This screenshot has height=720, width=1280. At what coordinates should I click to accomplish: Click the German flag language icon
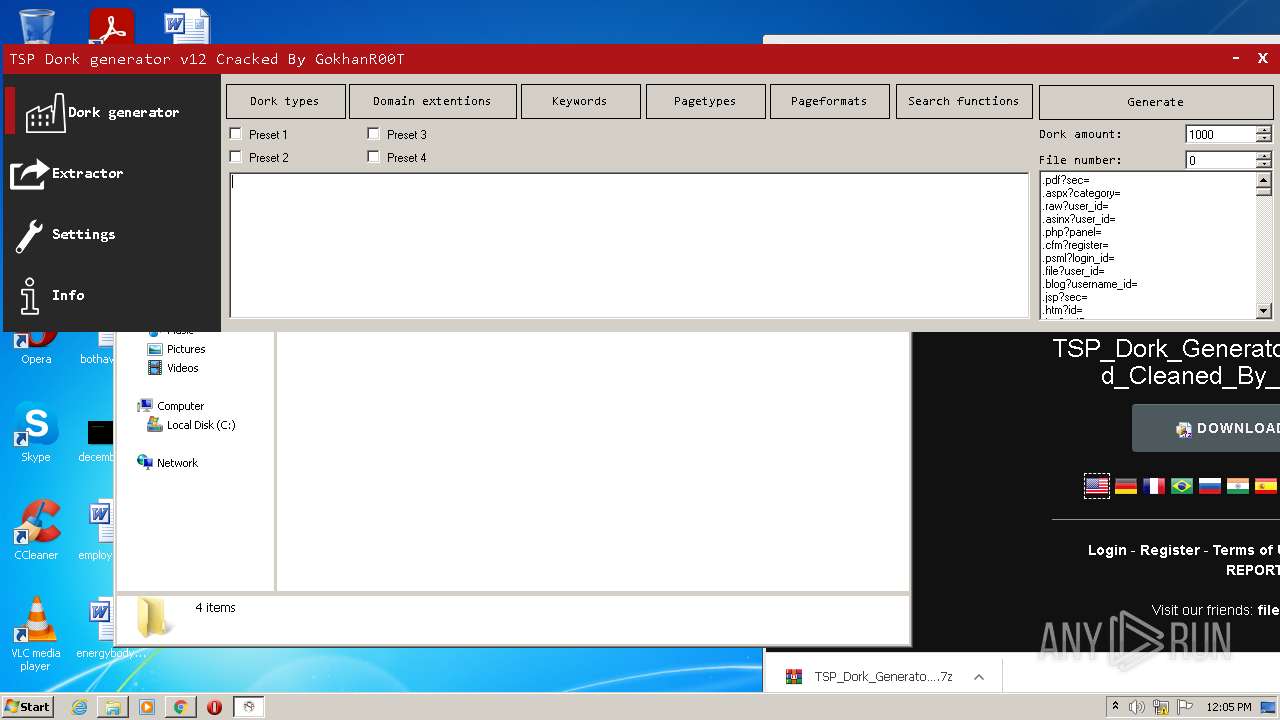click(1126, 486)
